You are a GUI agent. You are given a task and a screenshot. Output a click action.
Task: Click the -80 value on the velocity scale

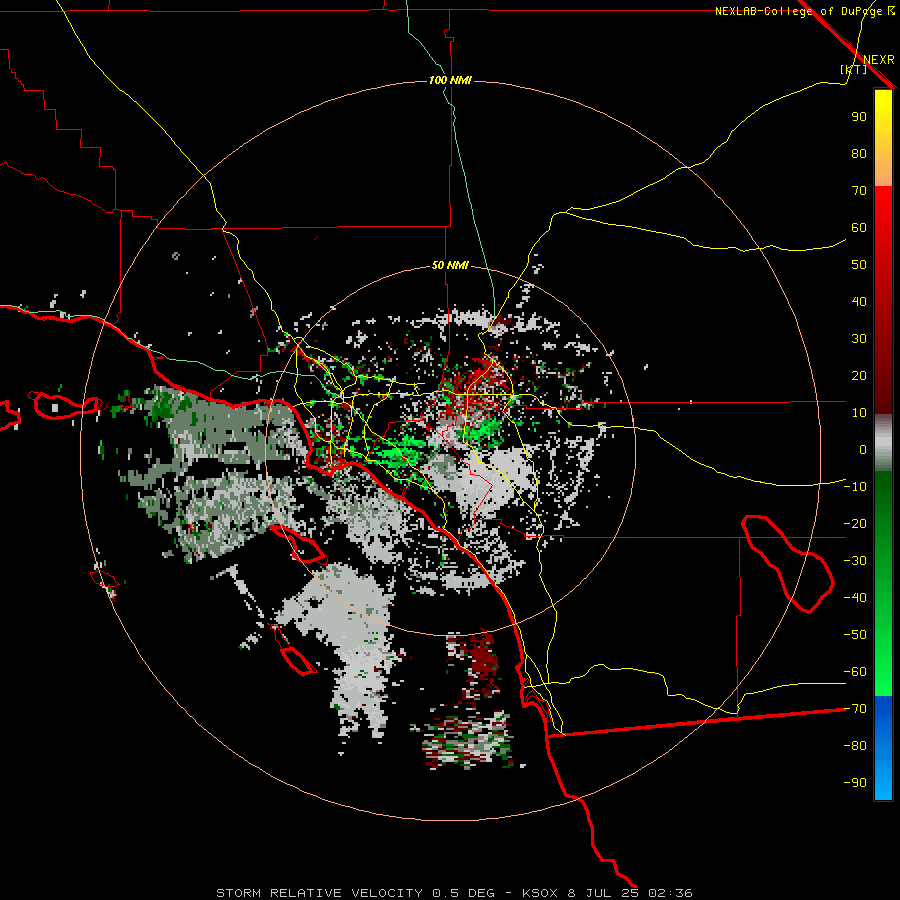coord(855,746)
